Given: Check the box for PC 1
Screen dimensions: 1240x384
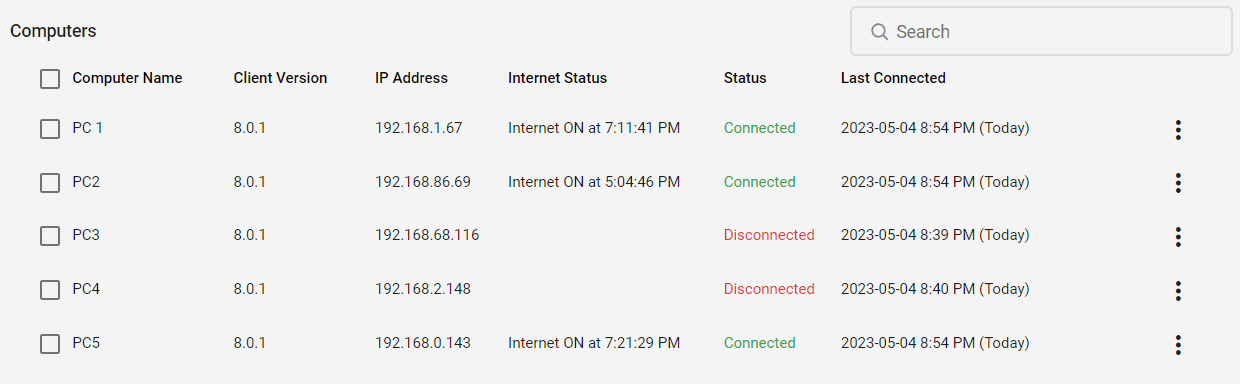Looking at the screenshot, I should pos(50,129).
